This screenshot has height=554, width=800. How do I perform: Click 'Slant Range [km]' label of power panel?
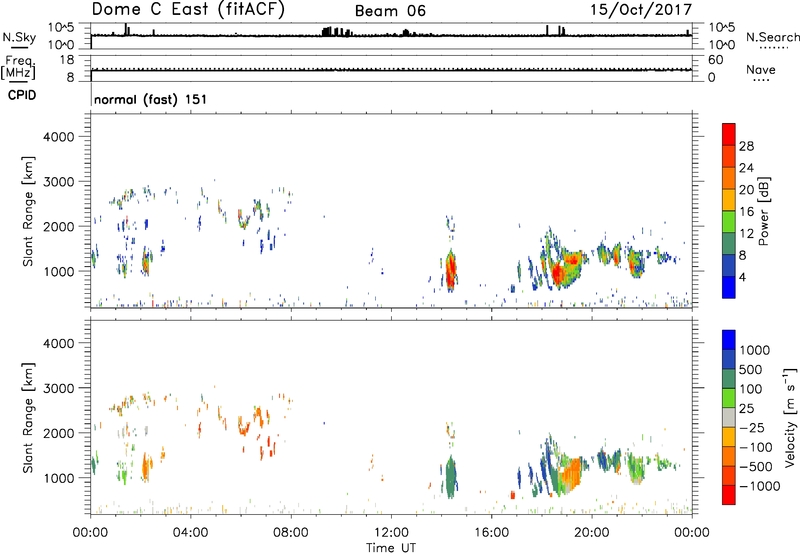tap(28, 211)
